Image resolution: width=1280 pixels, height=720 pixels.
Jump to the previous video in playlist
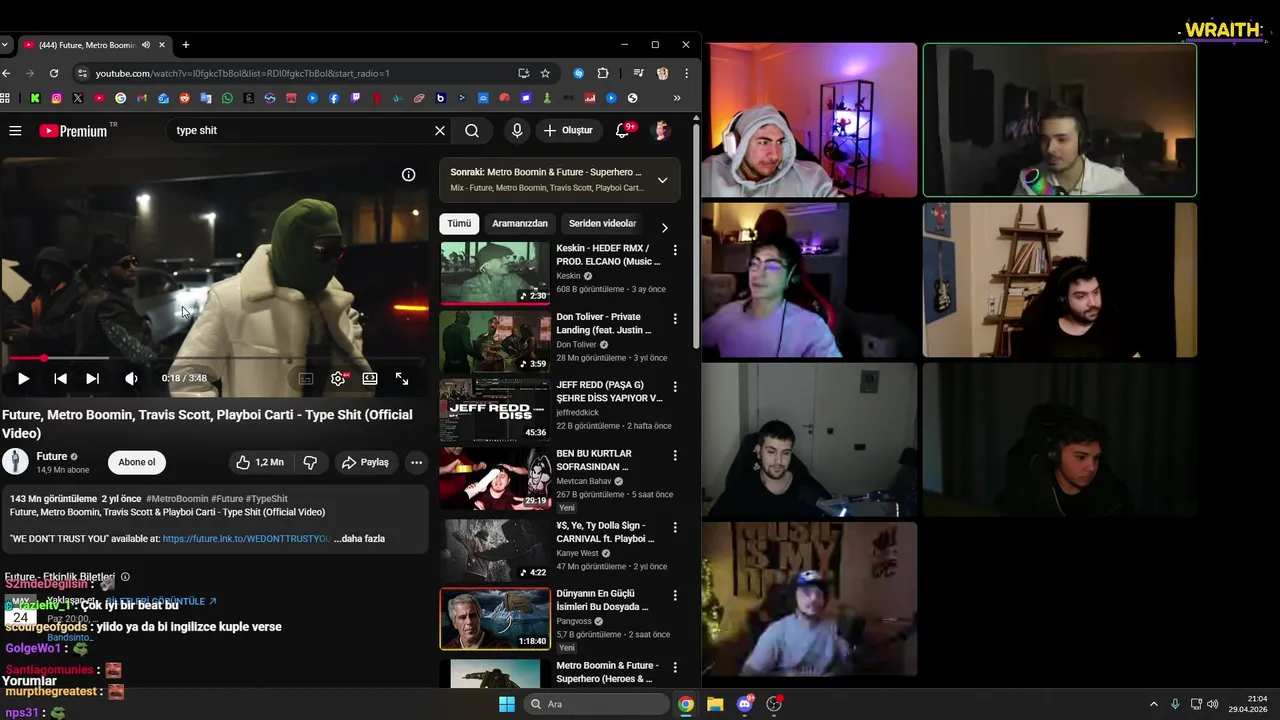[x=60, y=379]
